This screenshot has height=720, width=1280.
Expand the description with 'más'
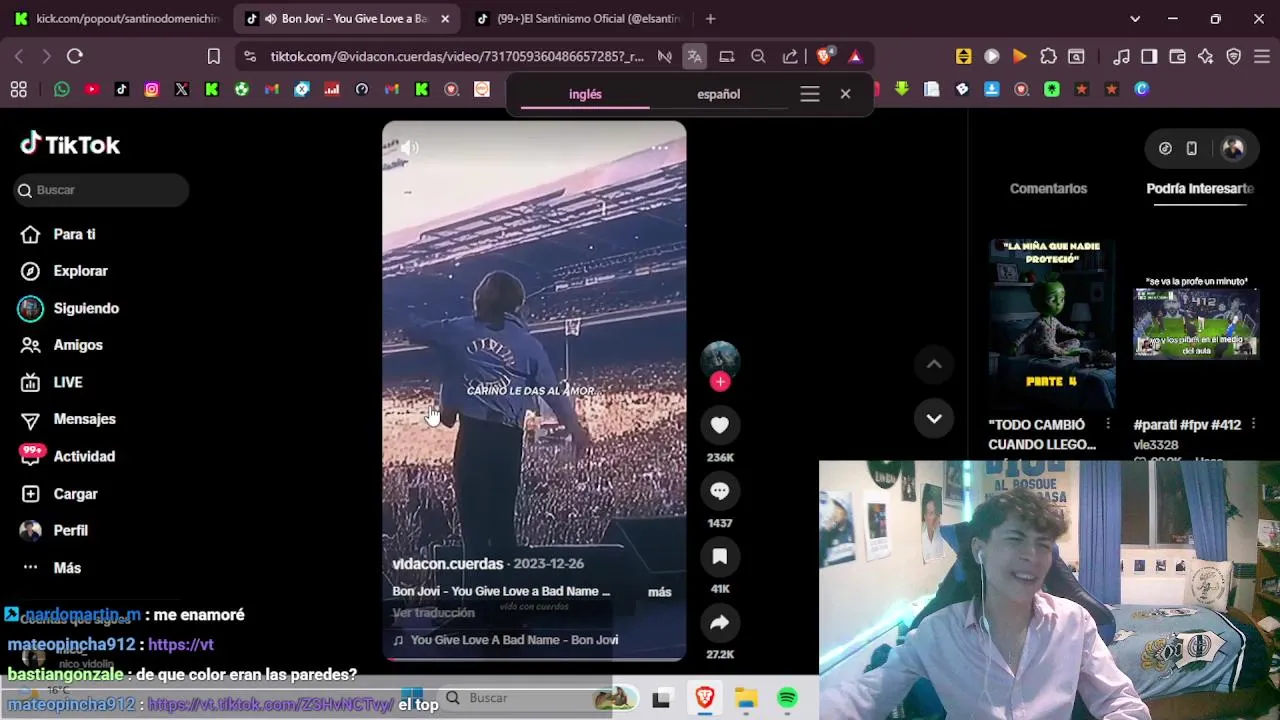pos(660,592)
